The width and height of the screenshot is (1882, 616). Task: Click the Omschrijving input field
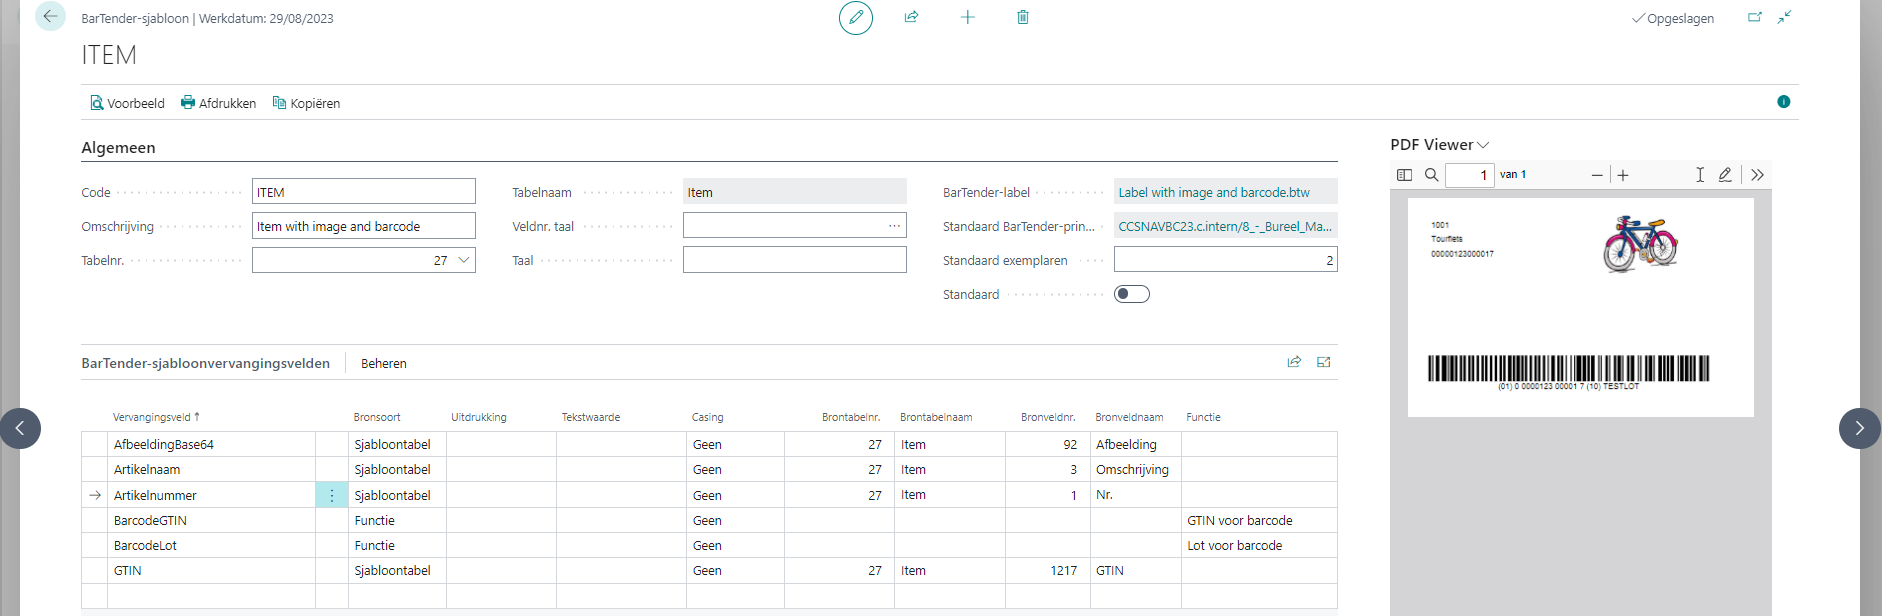coord(363,226)
